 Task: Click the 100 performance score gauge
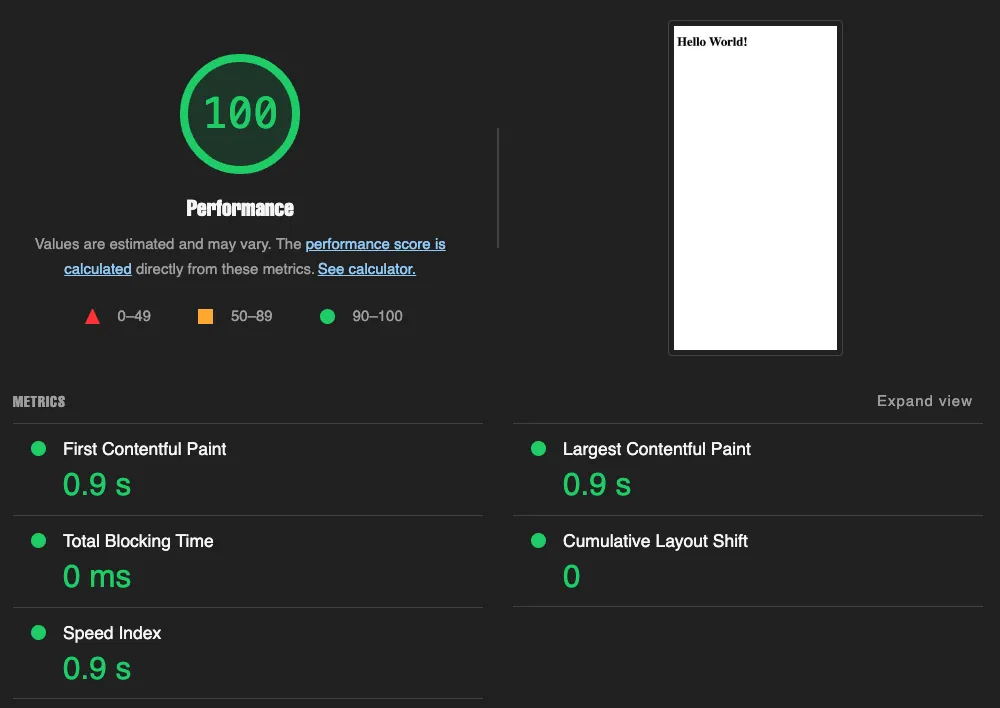pos(240,114)
